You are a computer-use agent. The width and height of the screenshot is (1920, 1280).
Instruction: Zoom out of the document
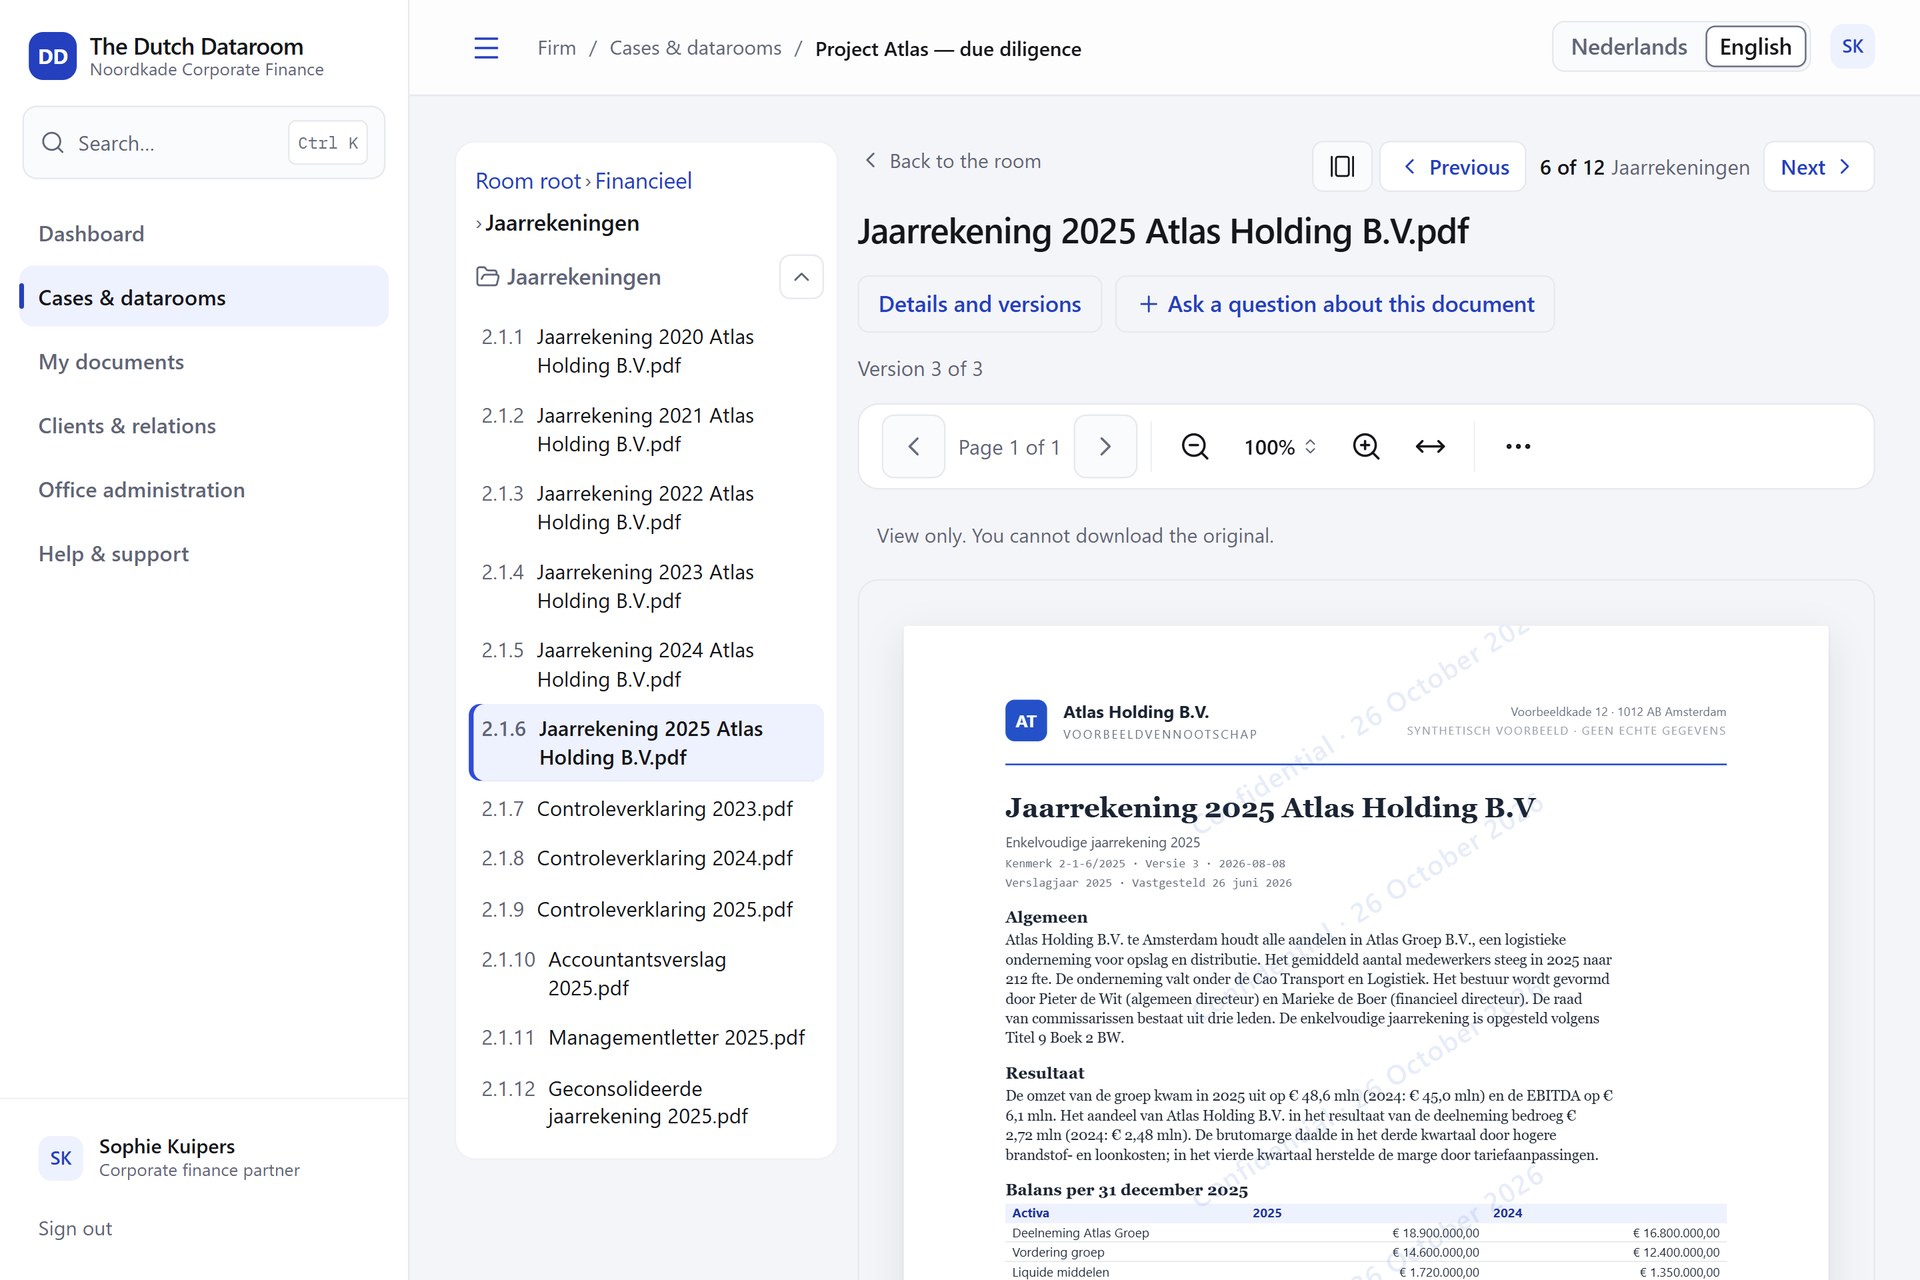tap(1195, 446)
